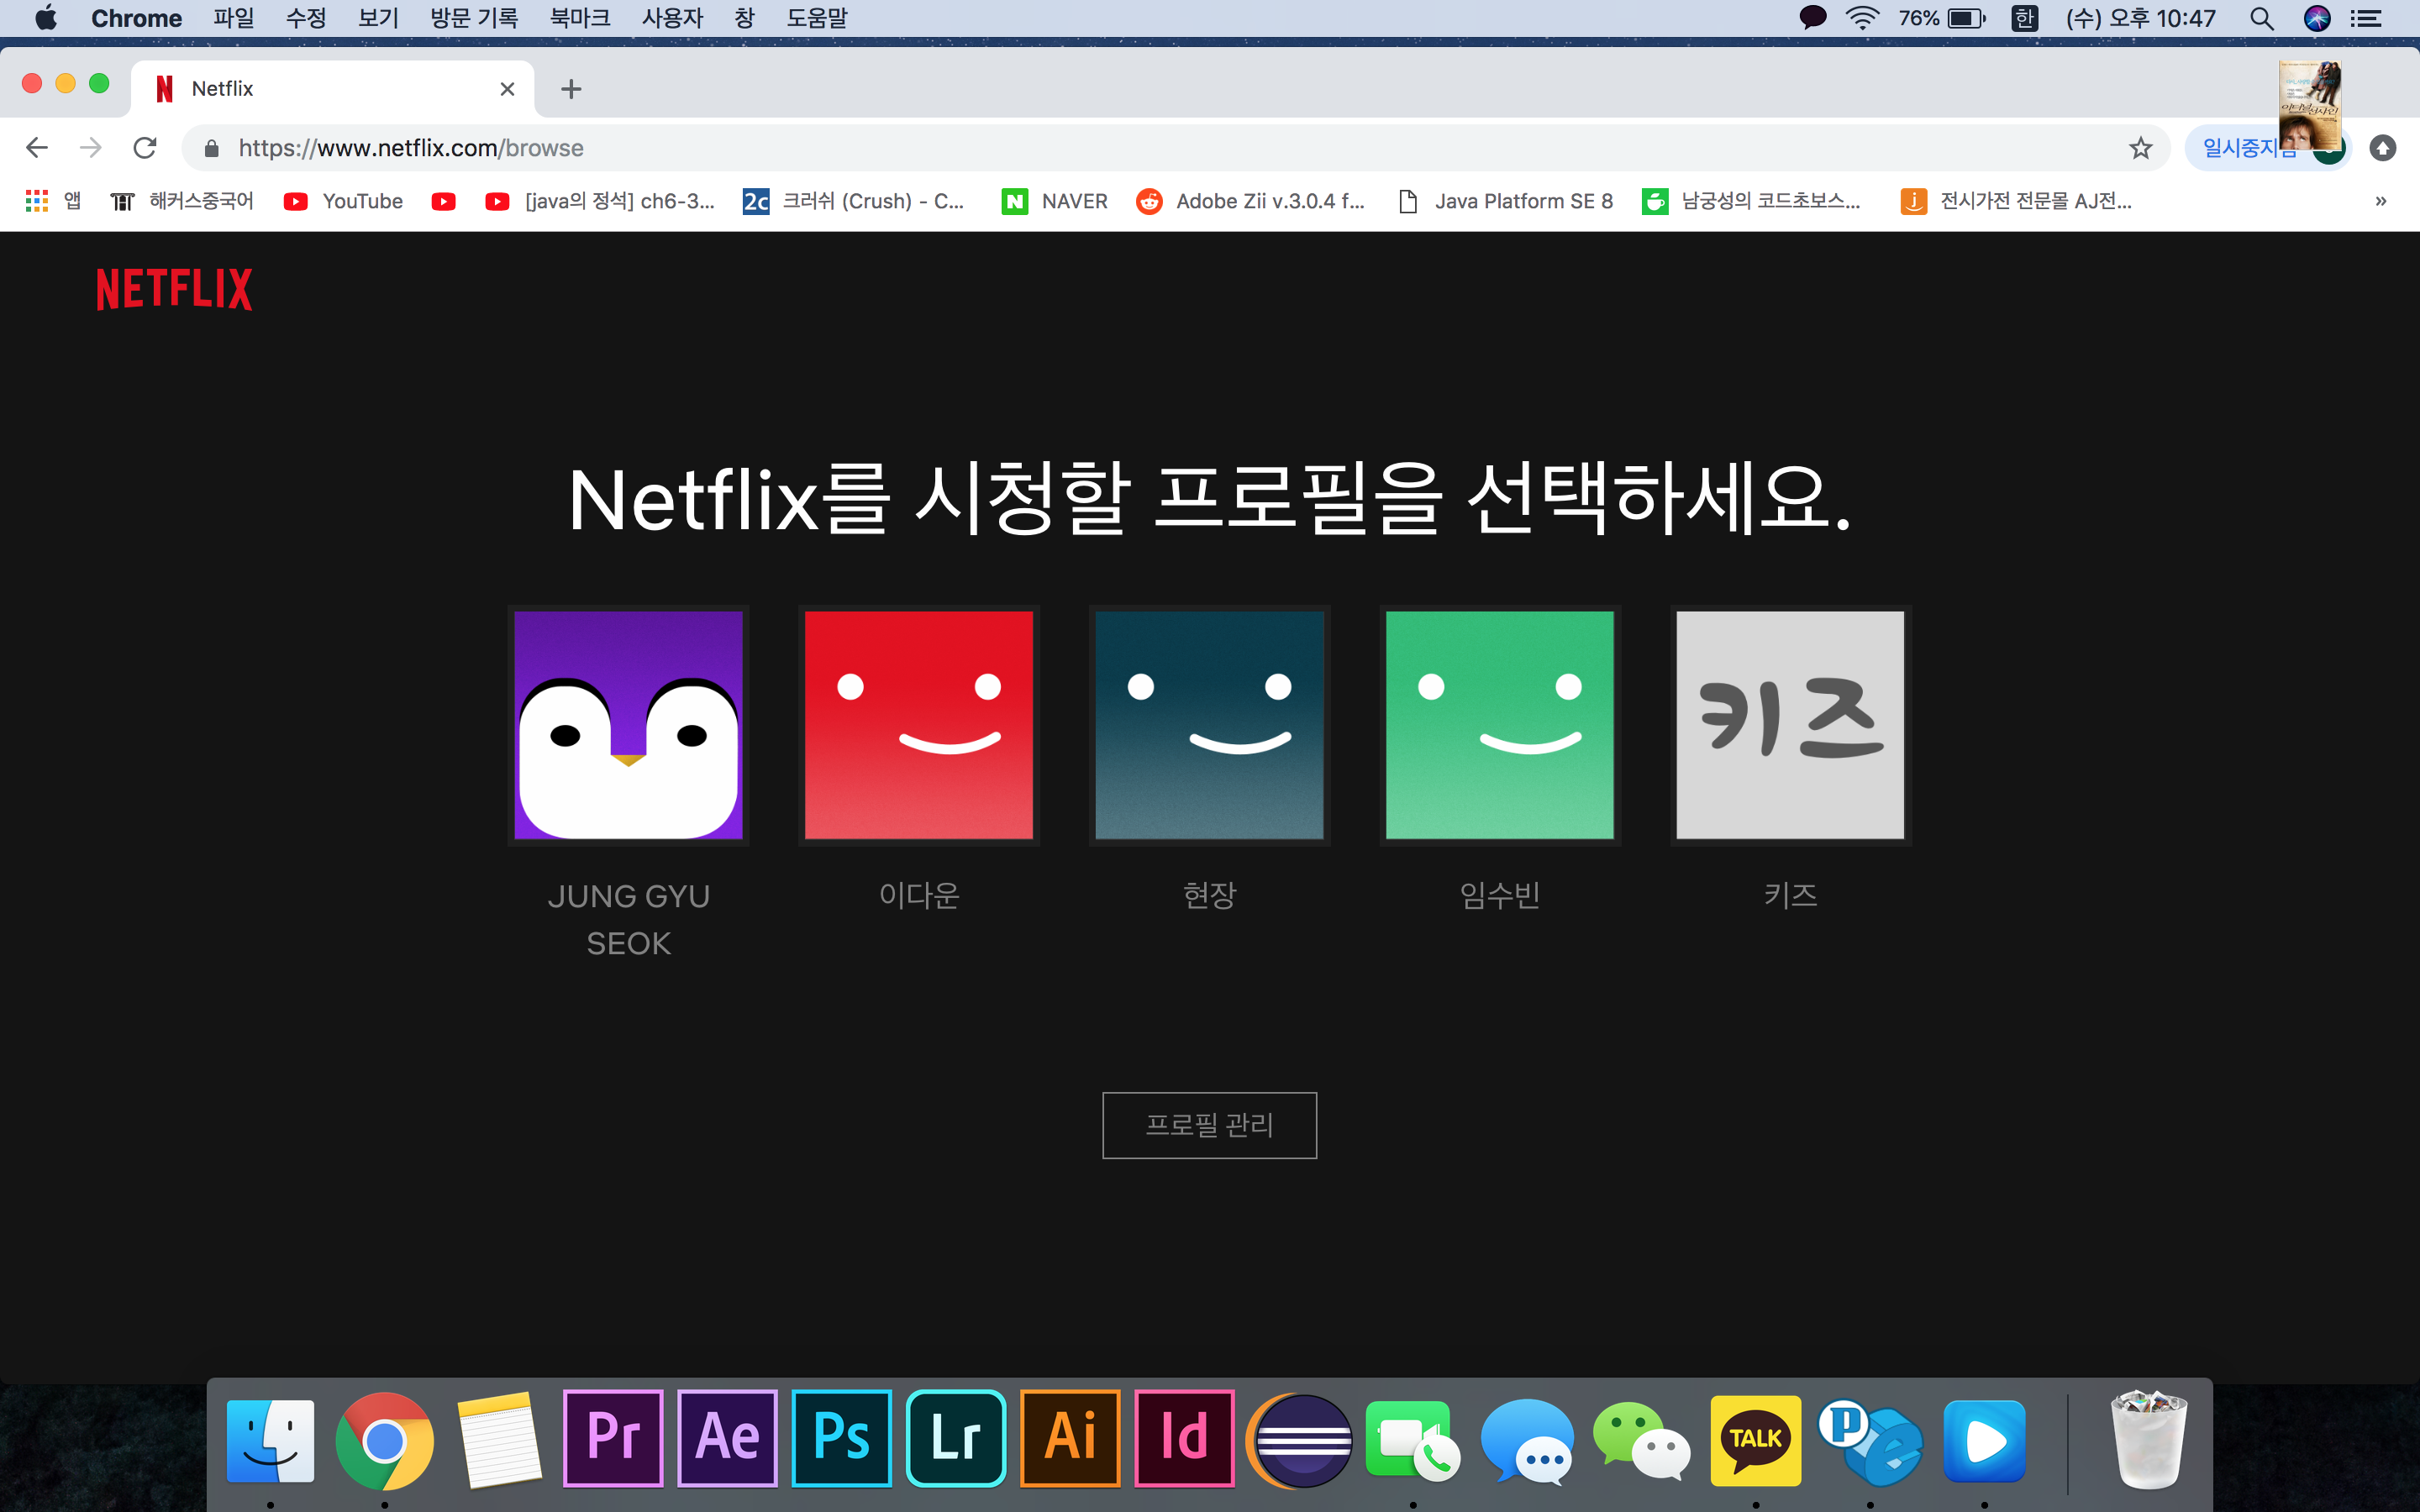Open the 키즈 kids profile
The width and height of the screenshot is (2420, 1512).
point(1789,725)
